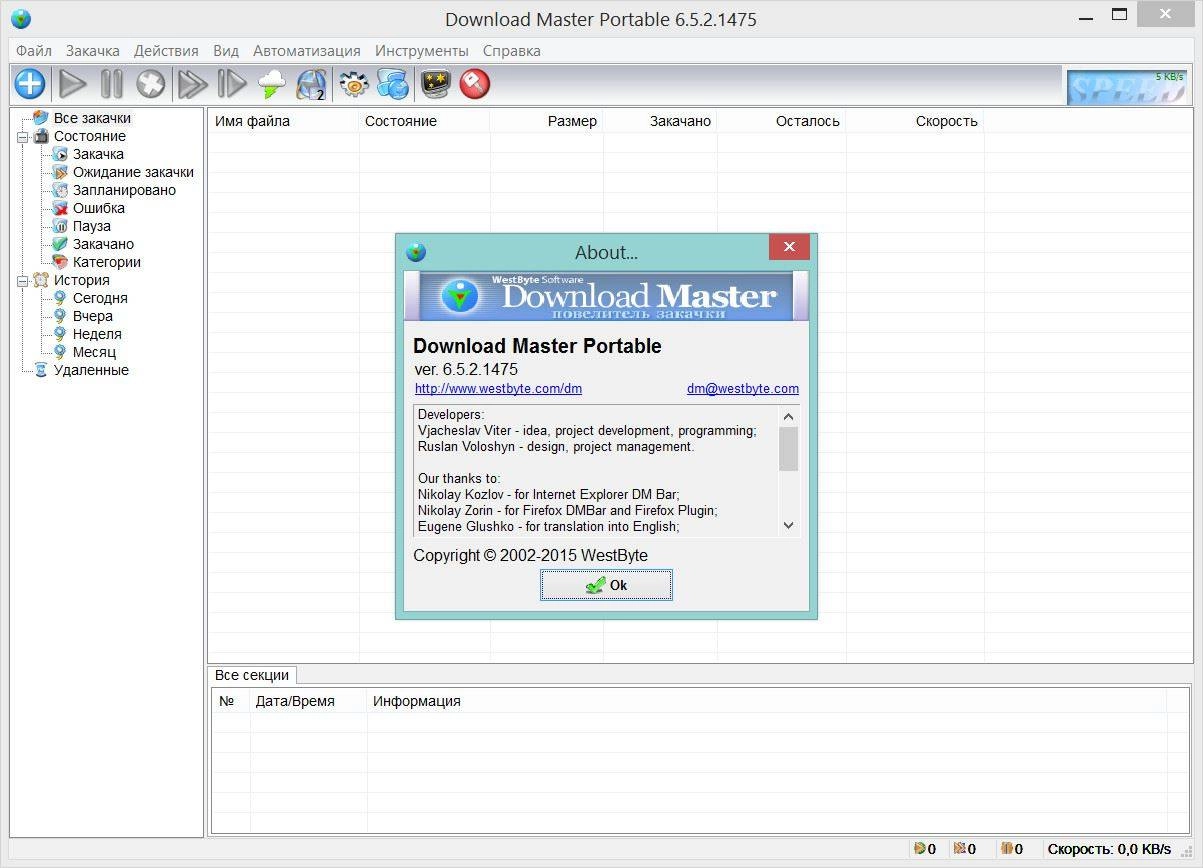Click the dm@westbyte.com email link
1203x868 pixels.
[x=743, y=389]
